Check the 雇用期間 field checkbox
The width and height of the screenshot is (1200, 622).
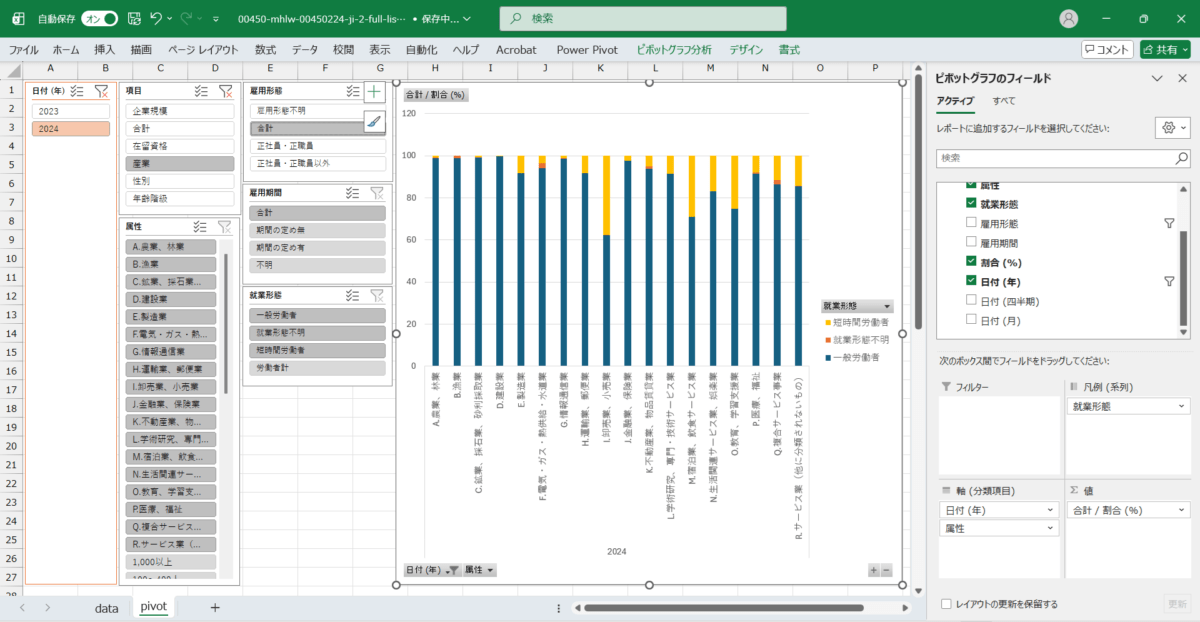point(972,243)
